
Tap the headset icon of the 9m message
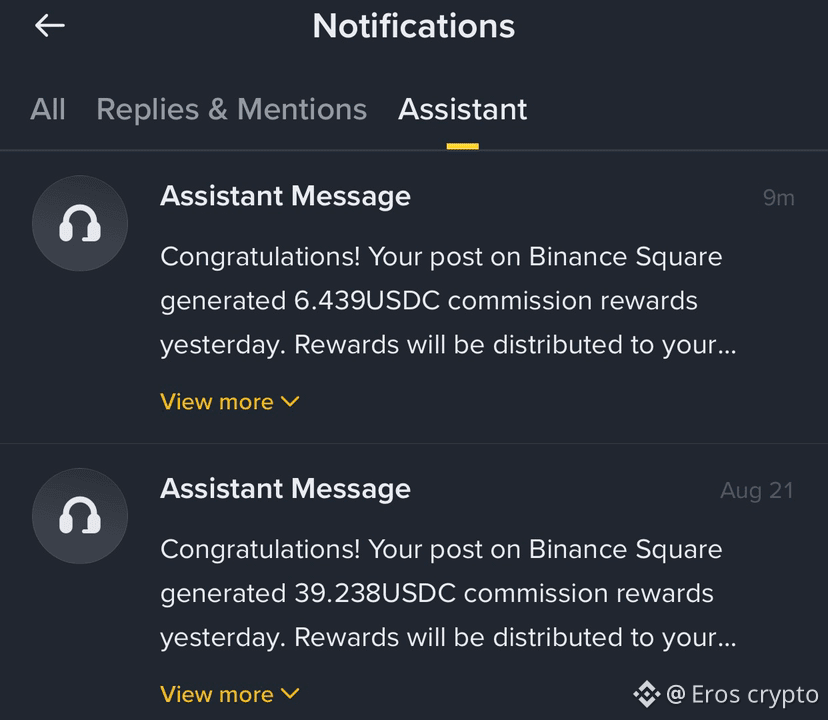pyautogui.click(x=80, y=223)
